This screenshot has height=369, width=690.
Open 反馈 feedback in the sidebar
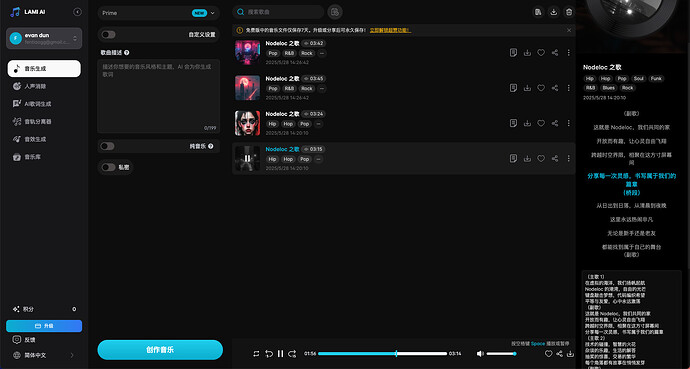point(25,340)
